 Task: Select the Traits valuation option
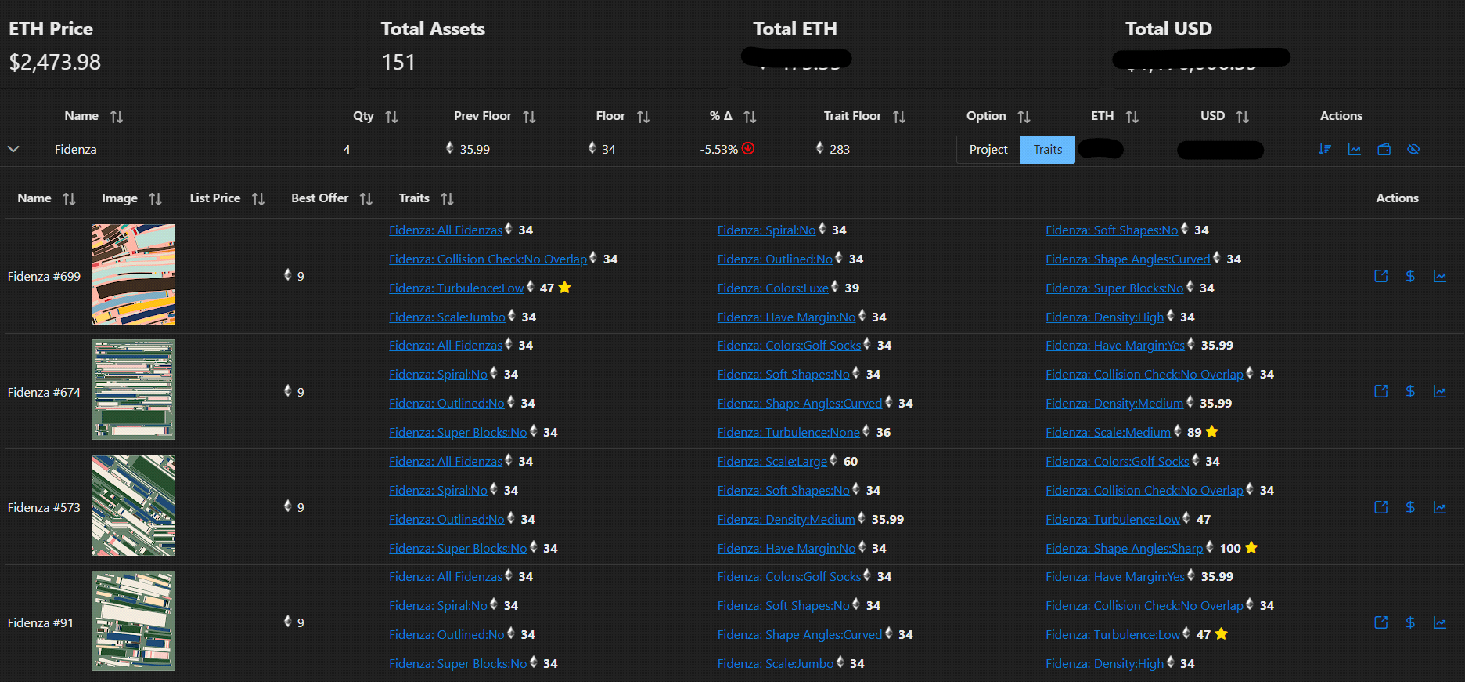click(x=1047, y=150)
